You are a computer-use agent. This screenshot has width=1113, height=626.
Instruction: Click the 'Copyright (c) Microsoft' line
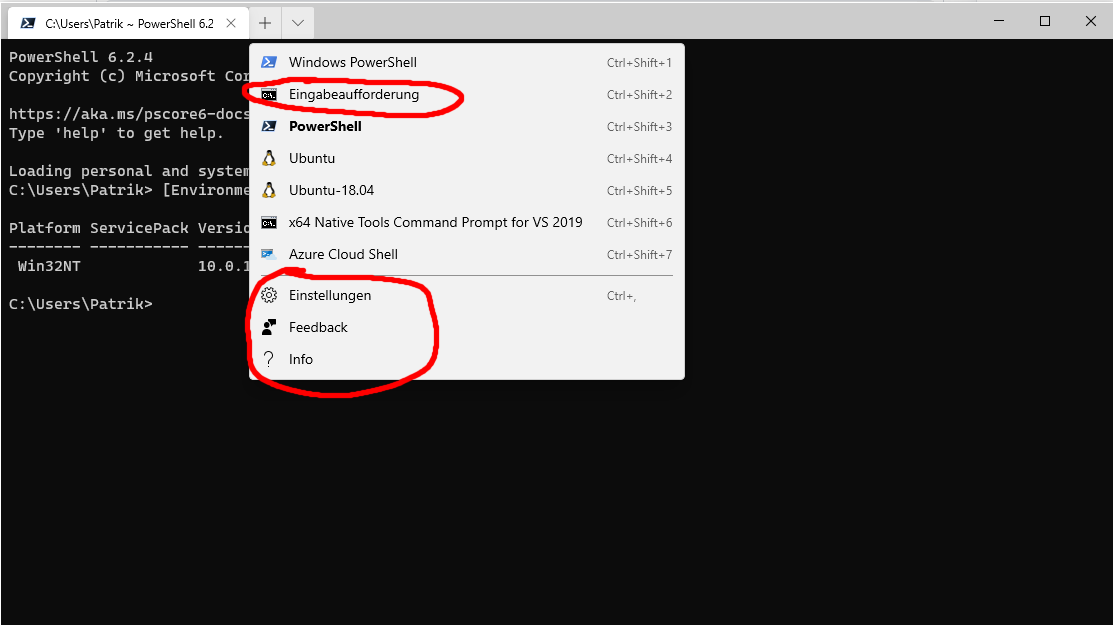coord(129,76)
